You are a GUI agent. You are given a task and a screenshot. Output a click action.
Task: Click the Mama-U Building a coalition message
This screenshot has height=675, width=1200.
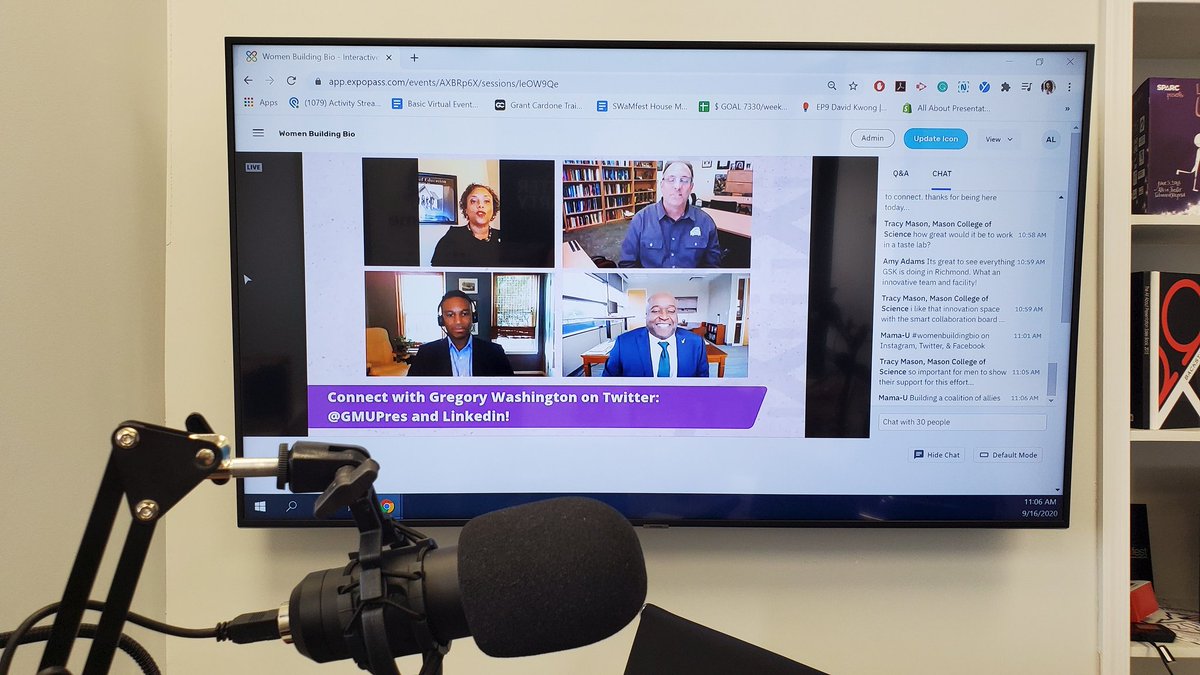960,398
